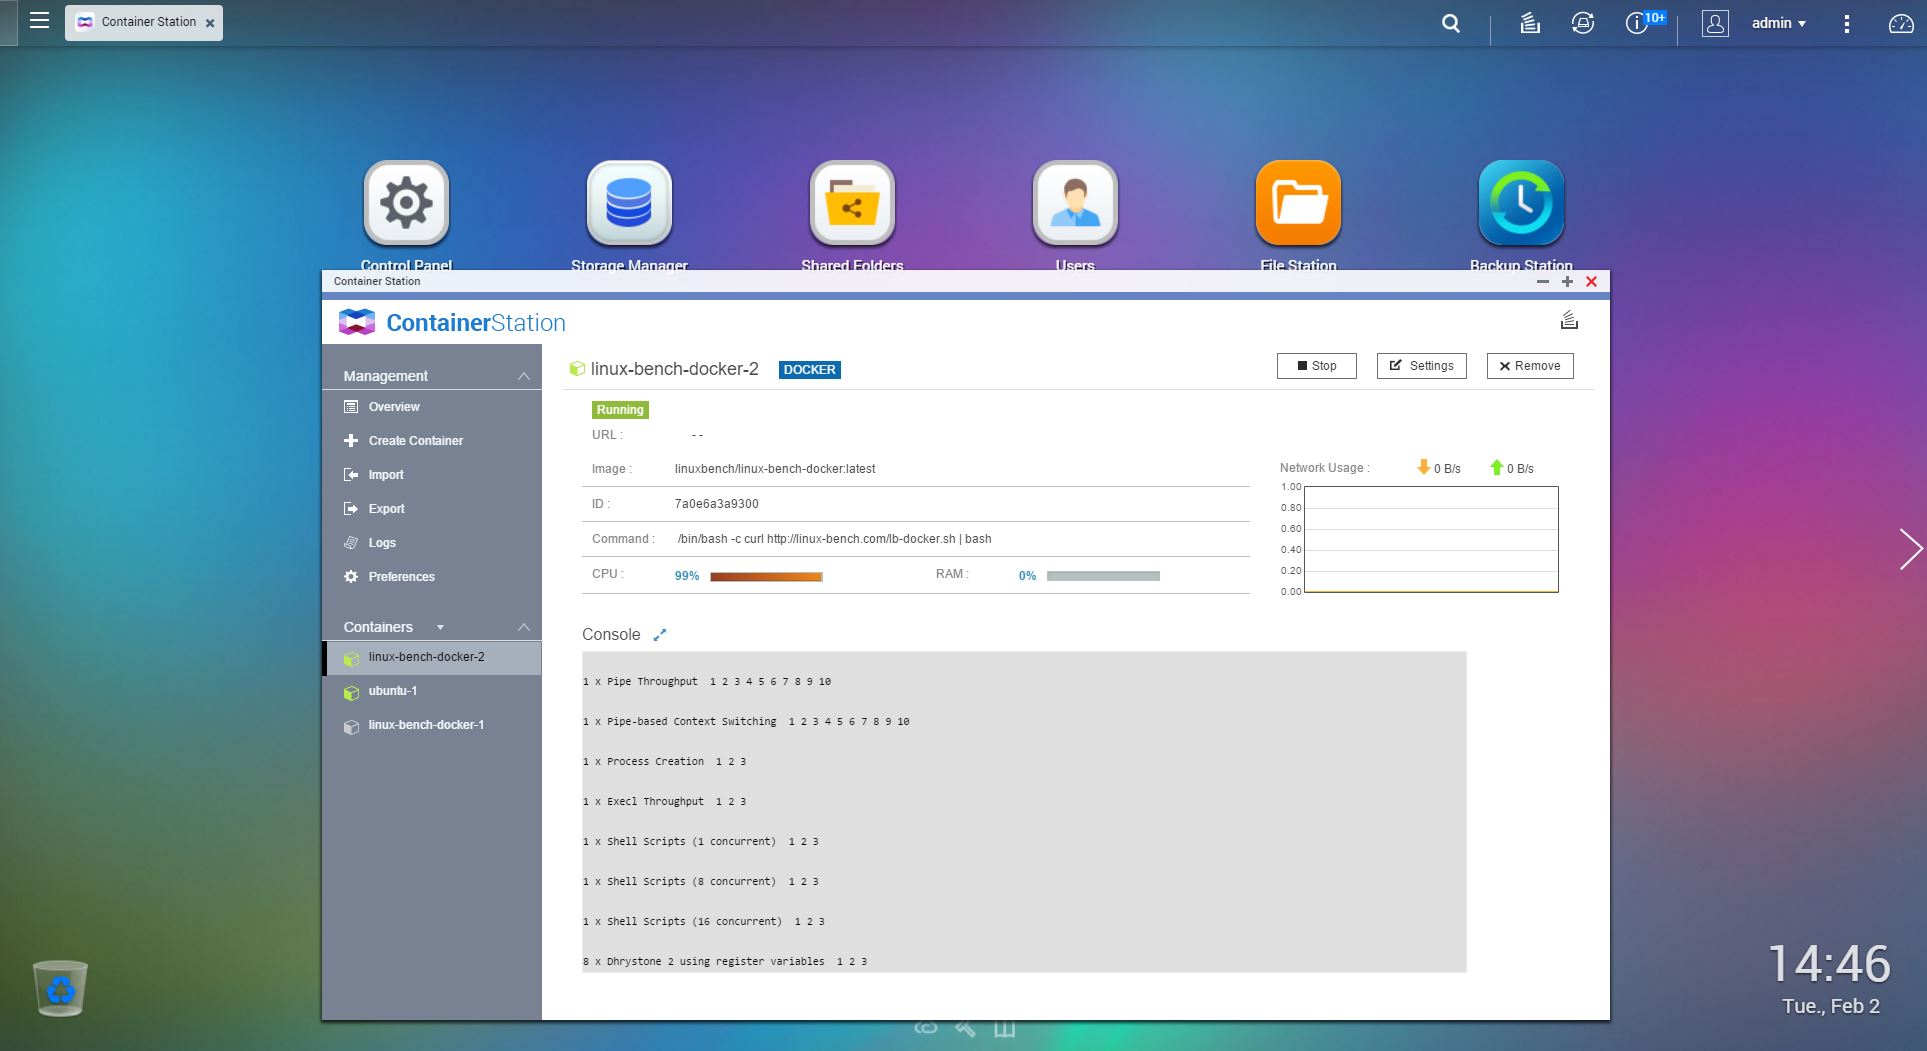Screen dimensions: 1927x1051
Task: Select the ubuntu-1 container
Action: click(392, 691)
